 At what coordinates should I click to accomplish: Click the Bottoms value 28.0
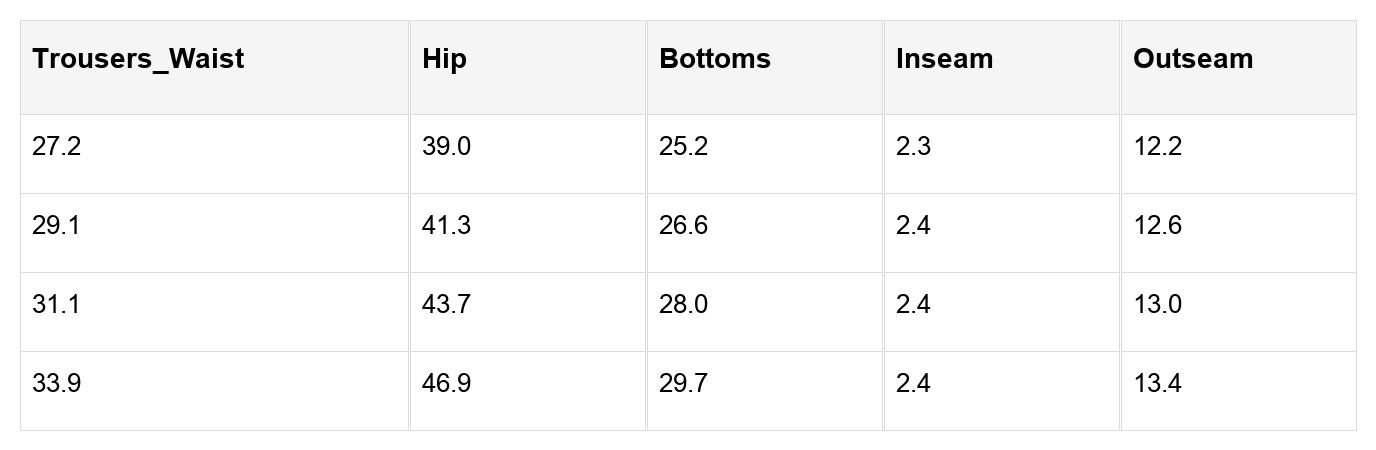coord(684,305)
